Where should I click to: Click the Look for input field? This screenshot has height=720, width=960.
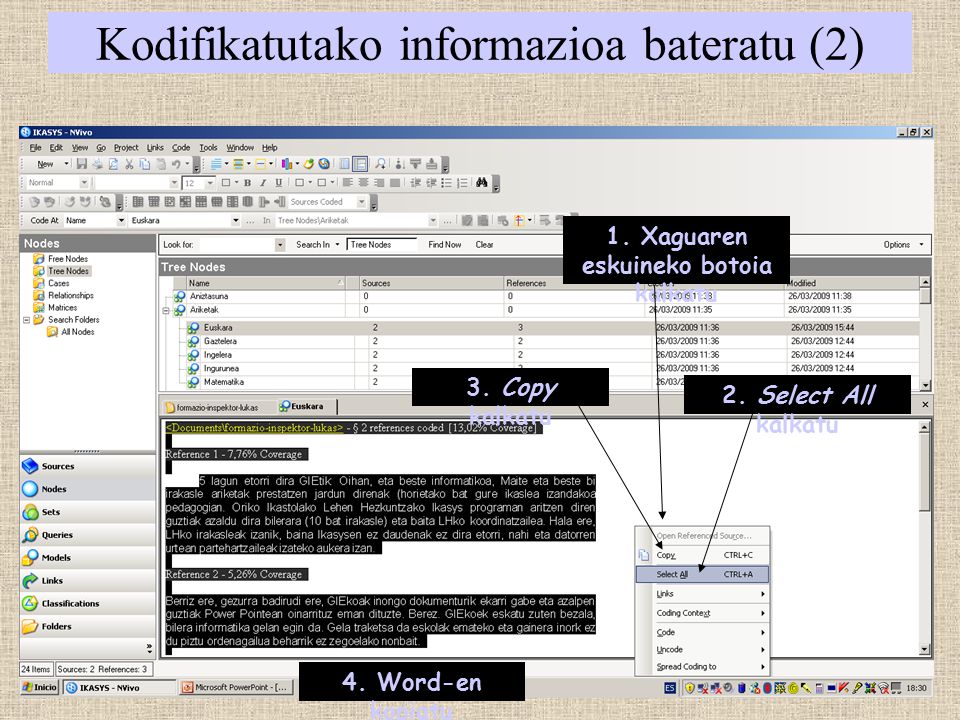[242, 244]
